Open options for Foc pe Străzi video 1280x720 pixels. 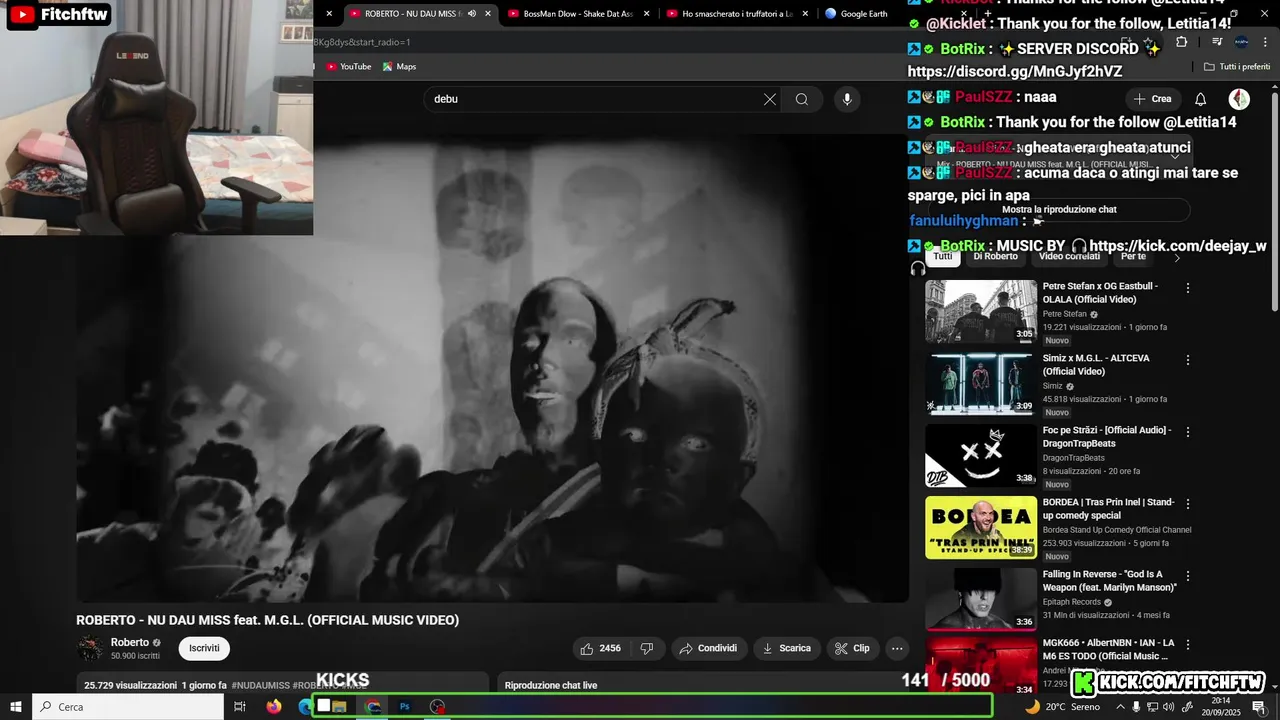pos(1188,432)
